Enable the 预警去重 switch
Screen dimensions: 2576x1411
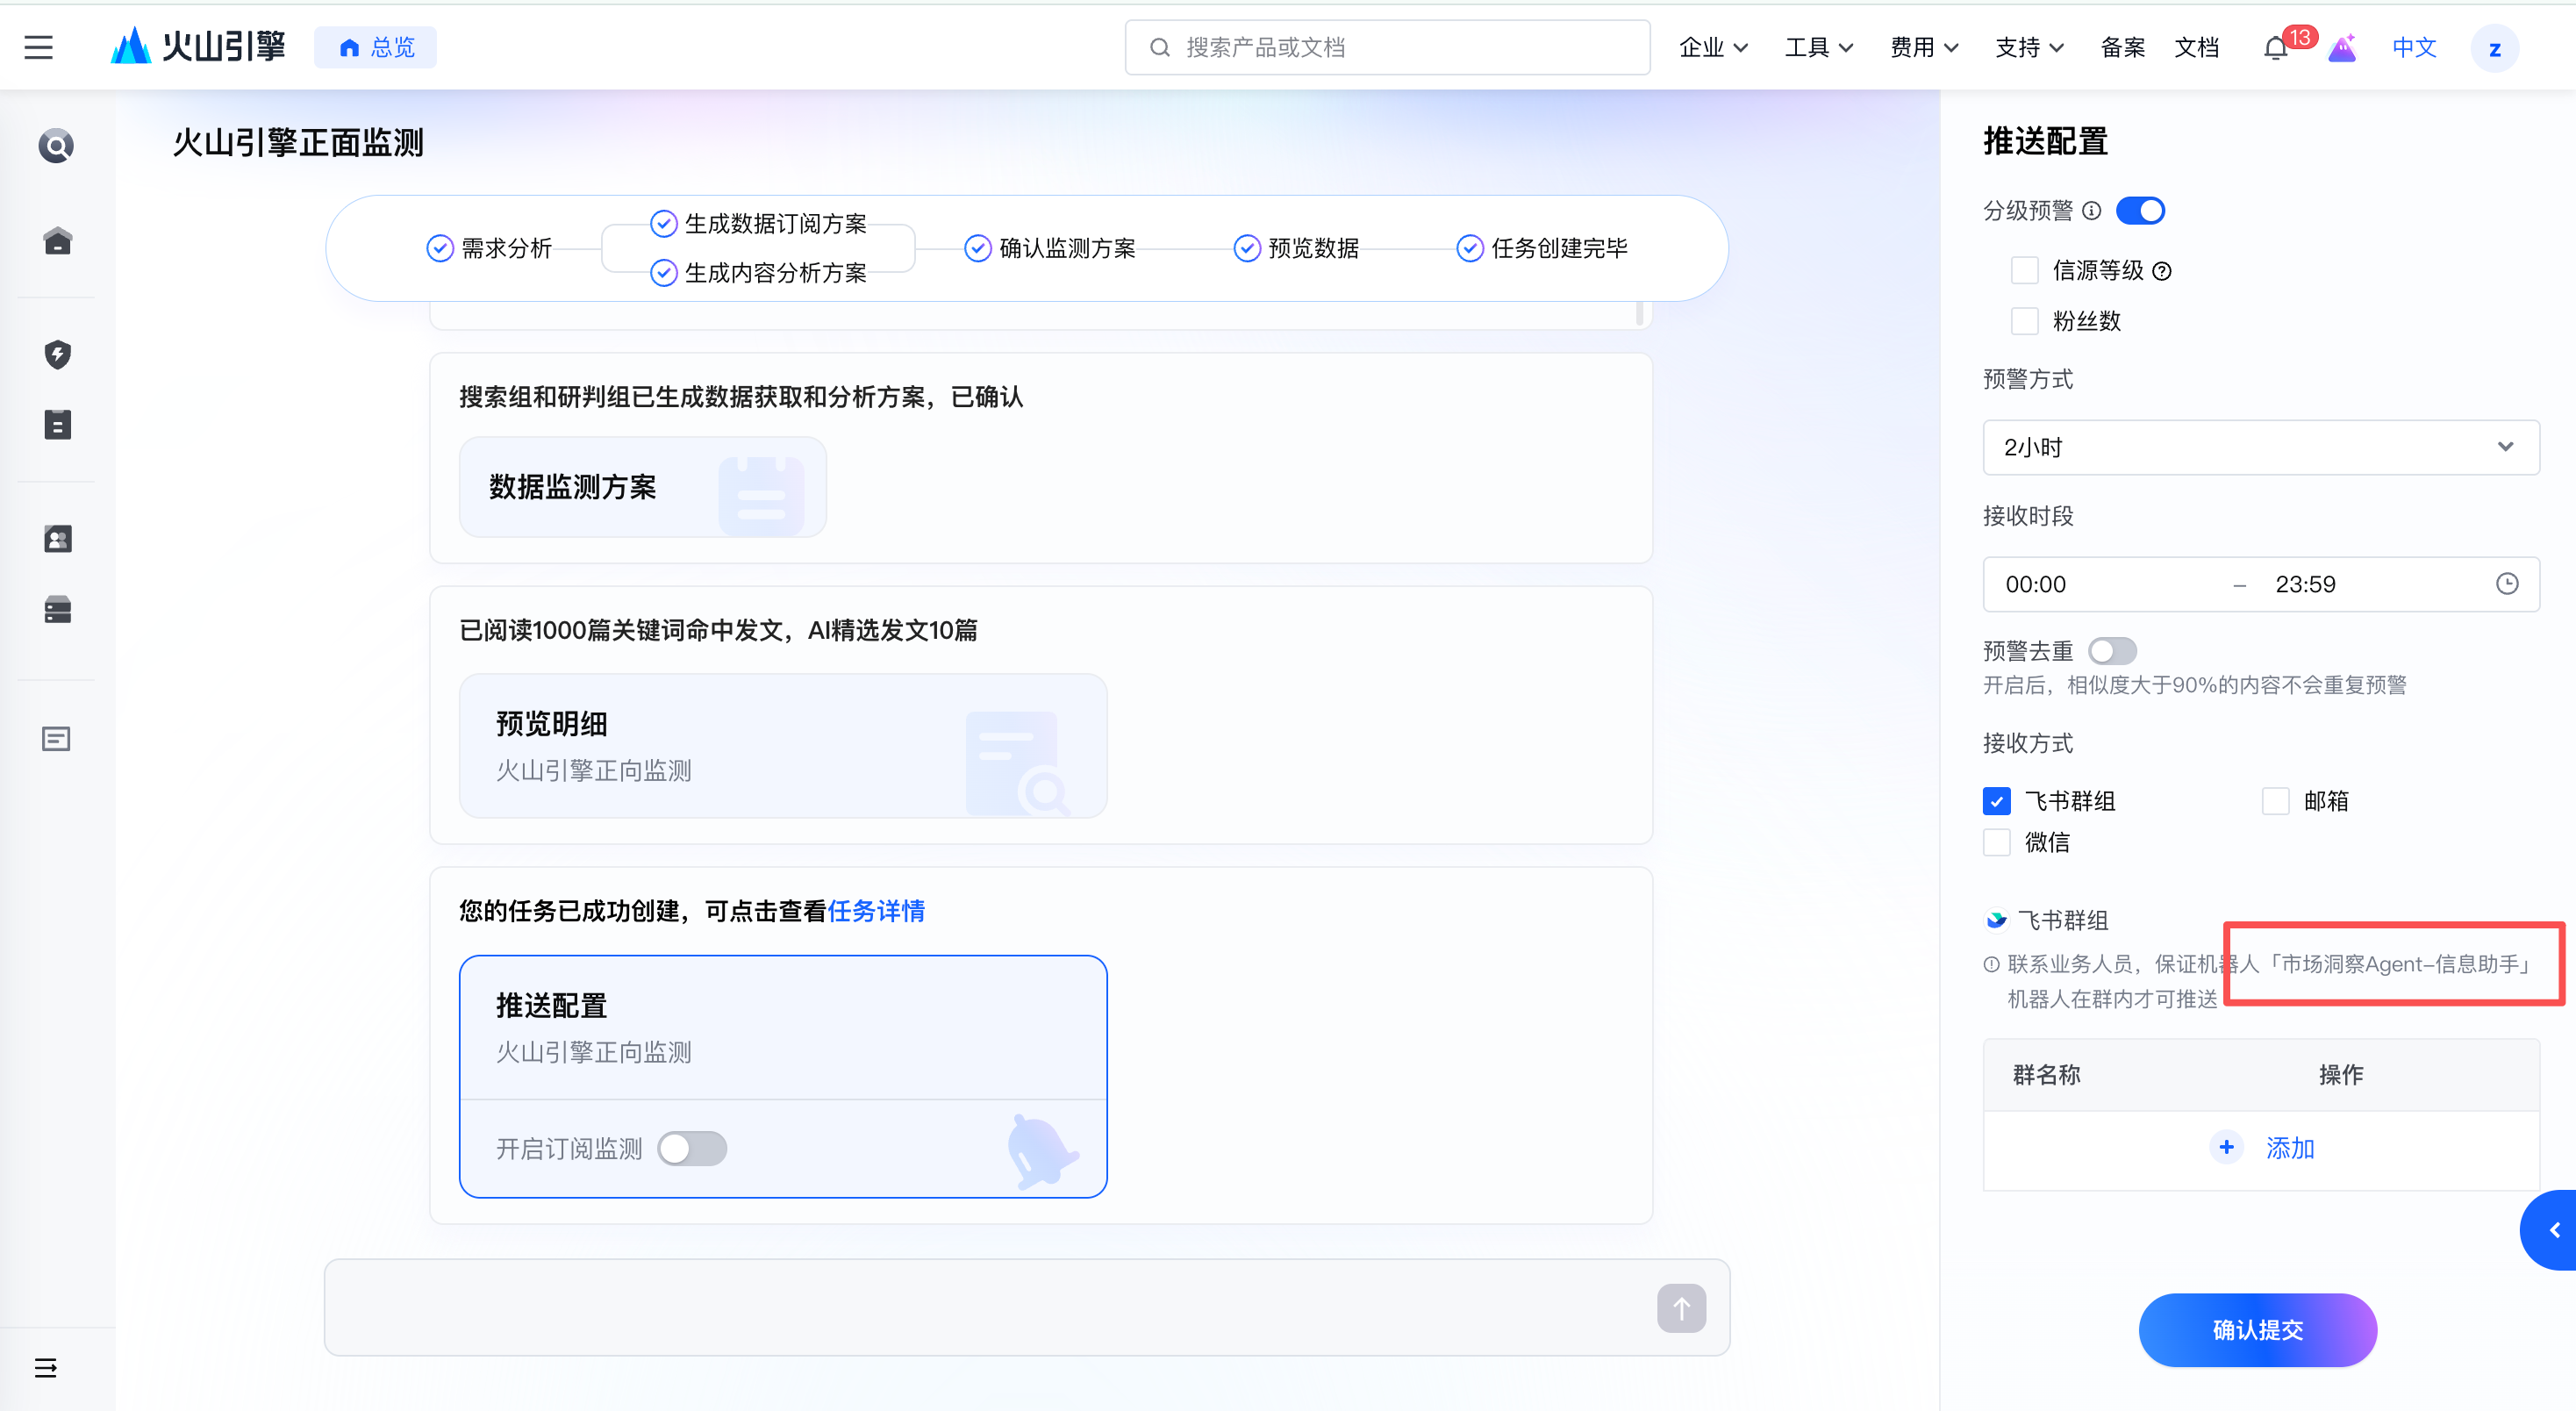(x=2112, y=651)
